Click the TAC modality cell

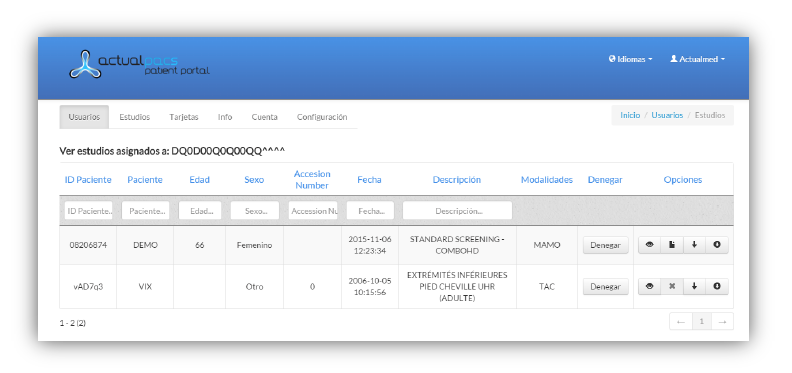pos(547,287)
